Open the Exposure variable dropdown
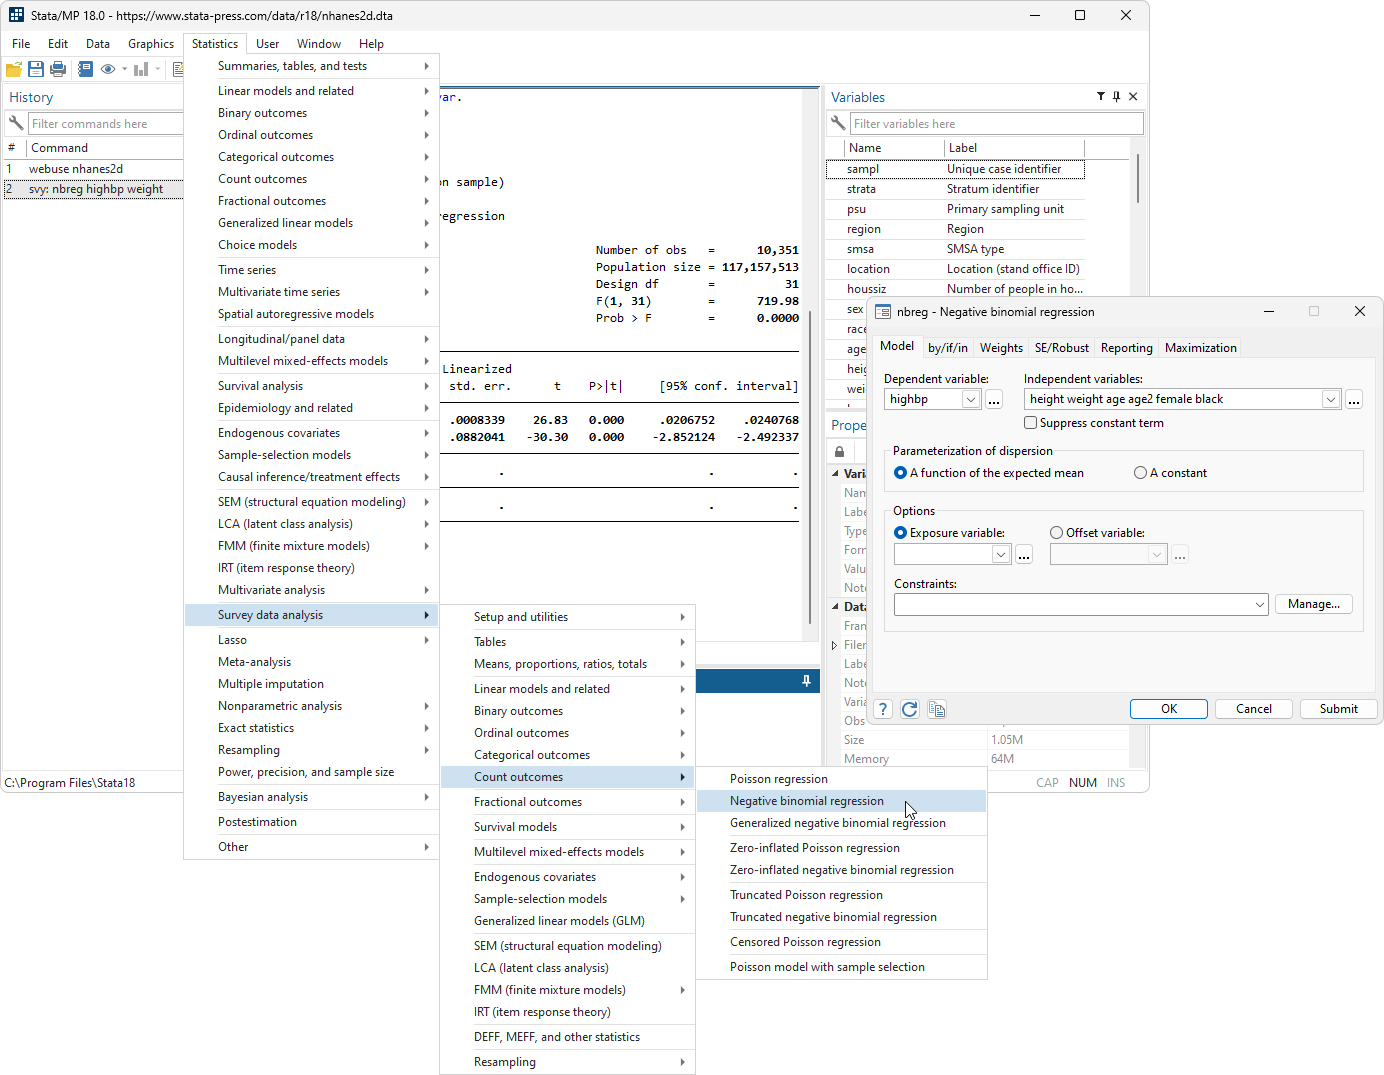The image size is (1384, 1075). coord(1001,555)
